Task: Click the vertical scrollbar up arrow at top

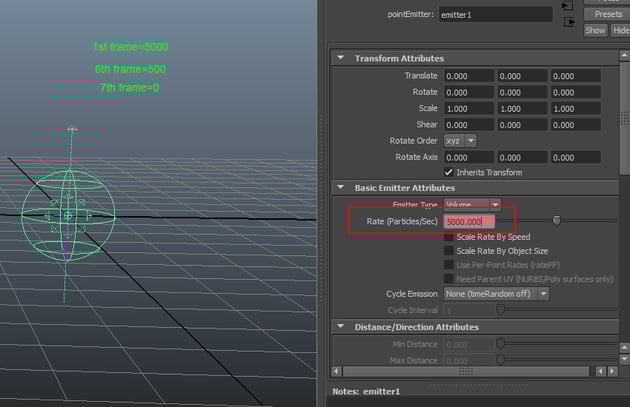Action: coord(624,55)
